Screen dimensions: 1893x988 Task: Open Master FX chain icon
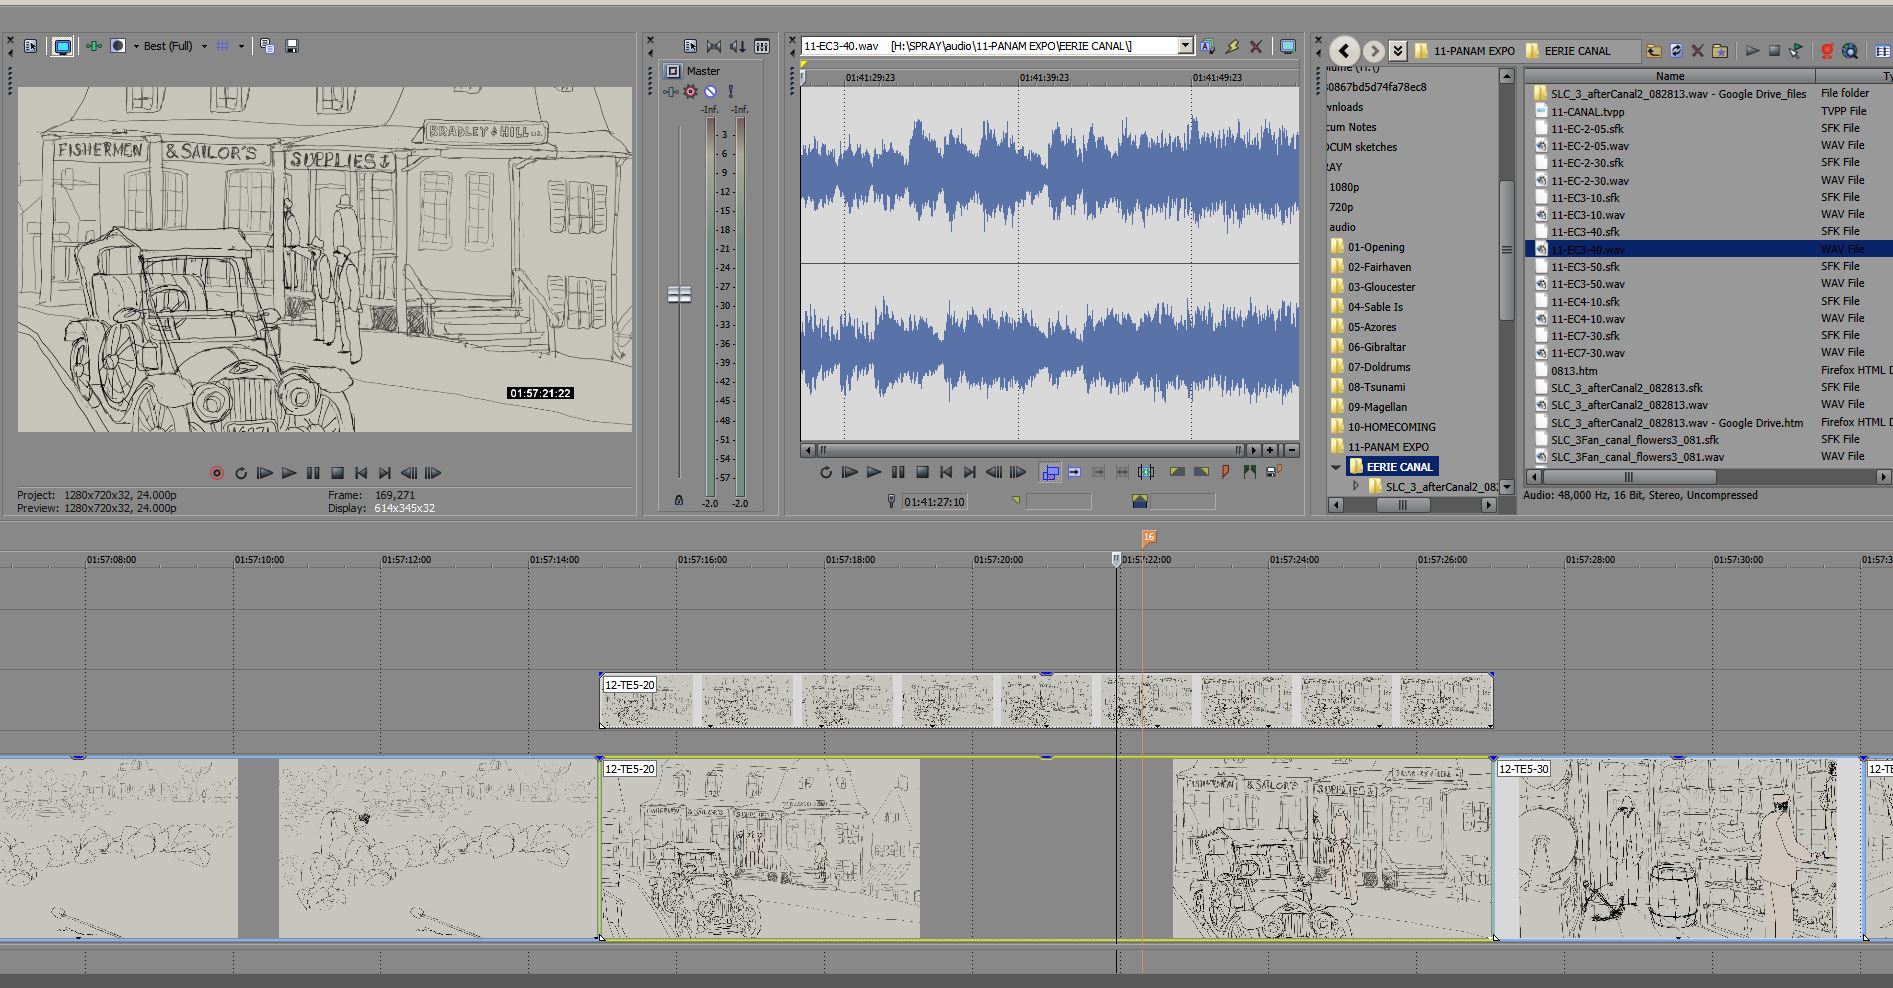click(670, 91)
